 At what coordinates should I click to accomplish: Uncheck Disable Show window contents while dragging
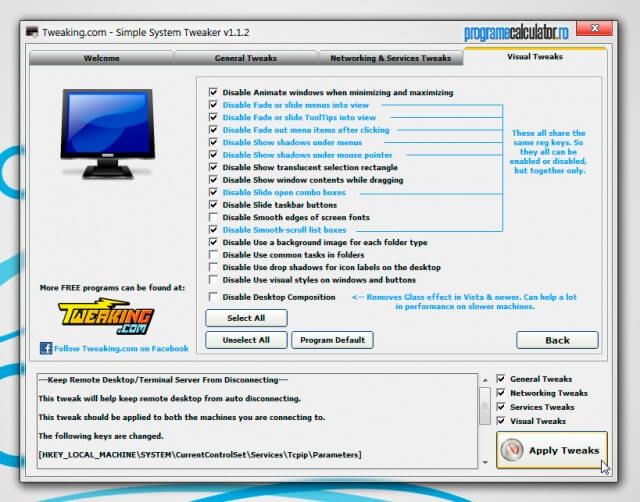click(213, 180)
